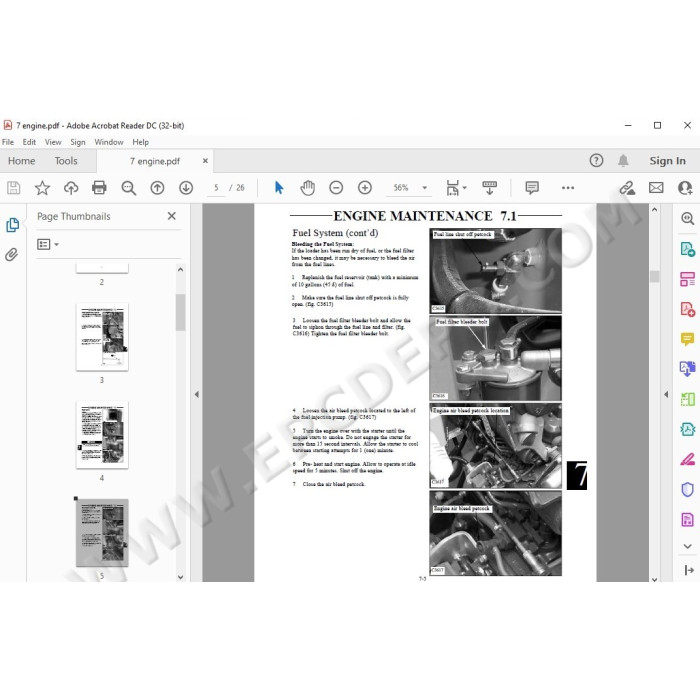The width and height of the screenshot is (700, 700).
Task: Send the file by email envelope icon
Action: (x=656, y=188)
